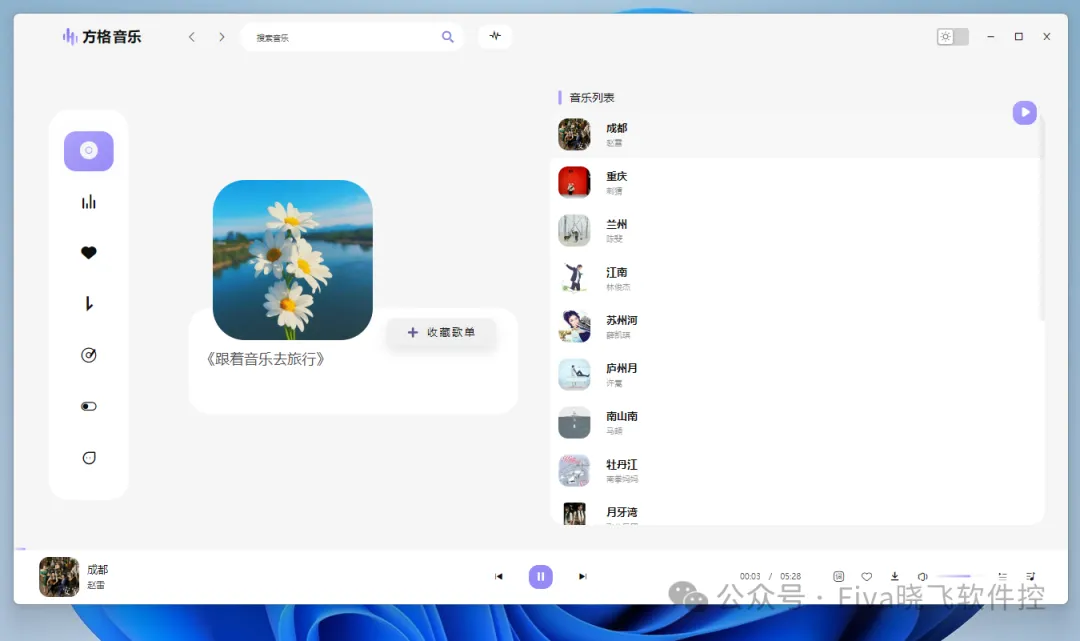Like current song with player heart icon

866,576
